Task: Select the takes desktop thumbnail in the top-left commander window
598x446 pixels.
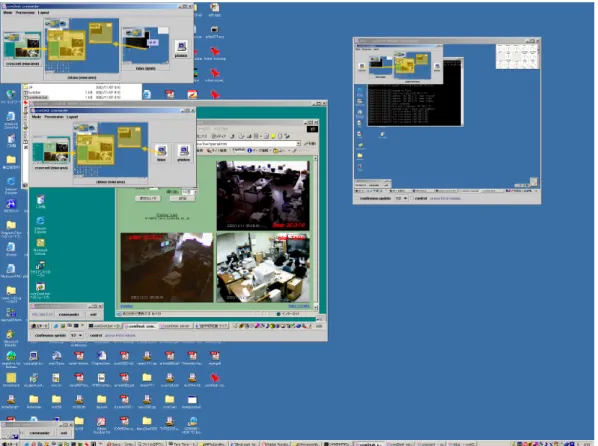Action: 145,48
